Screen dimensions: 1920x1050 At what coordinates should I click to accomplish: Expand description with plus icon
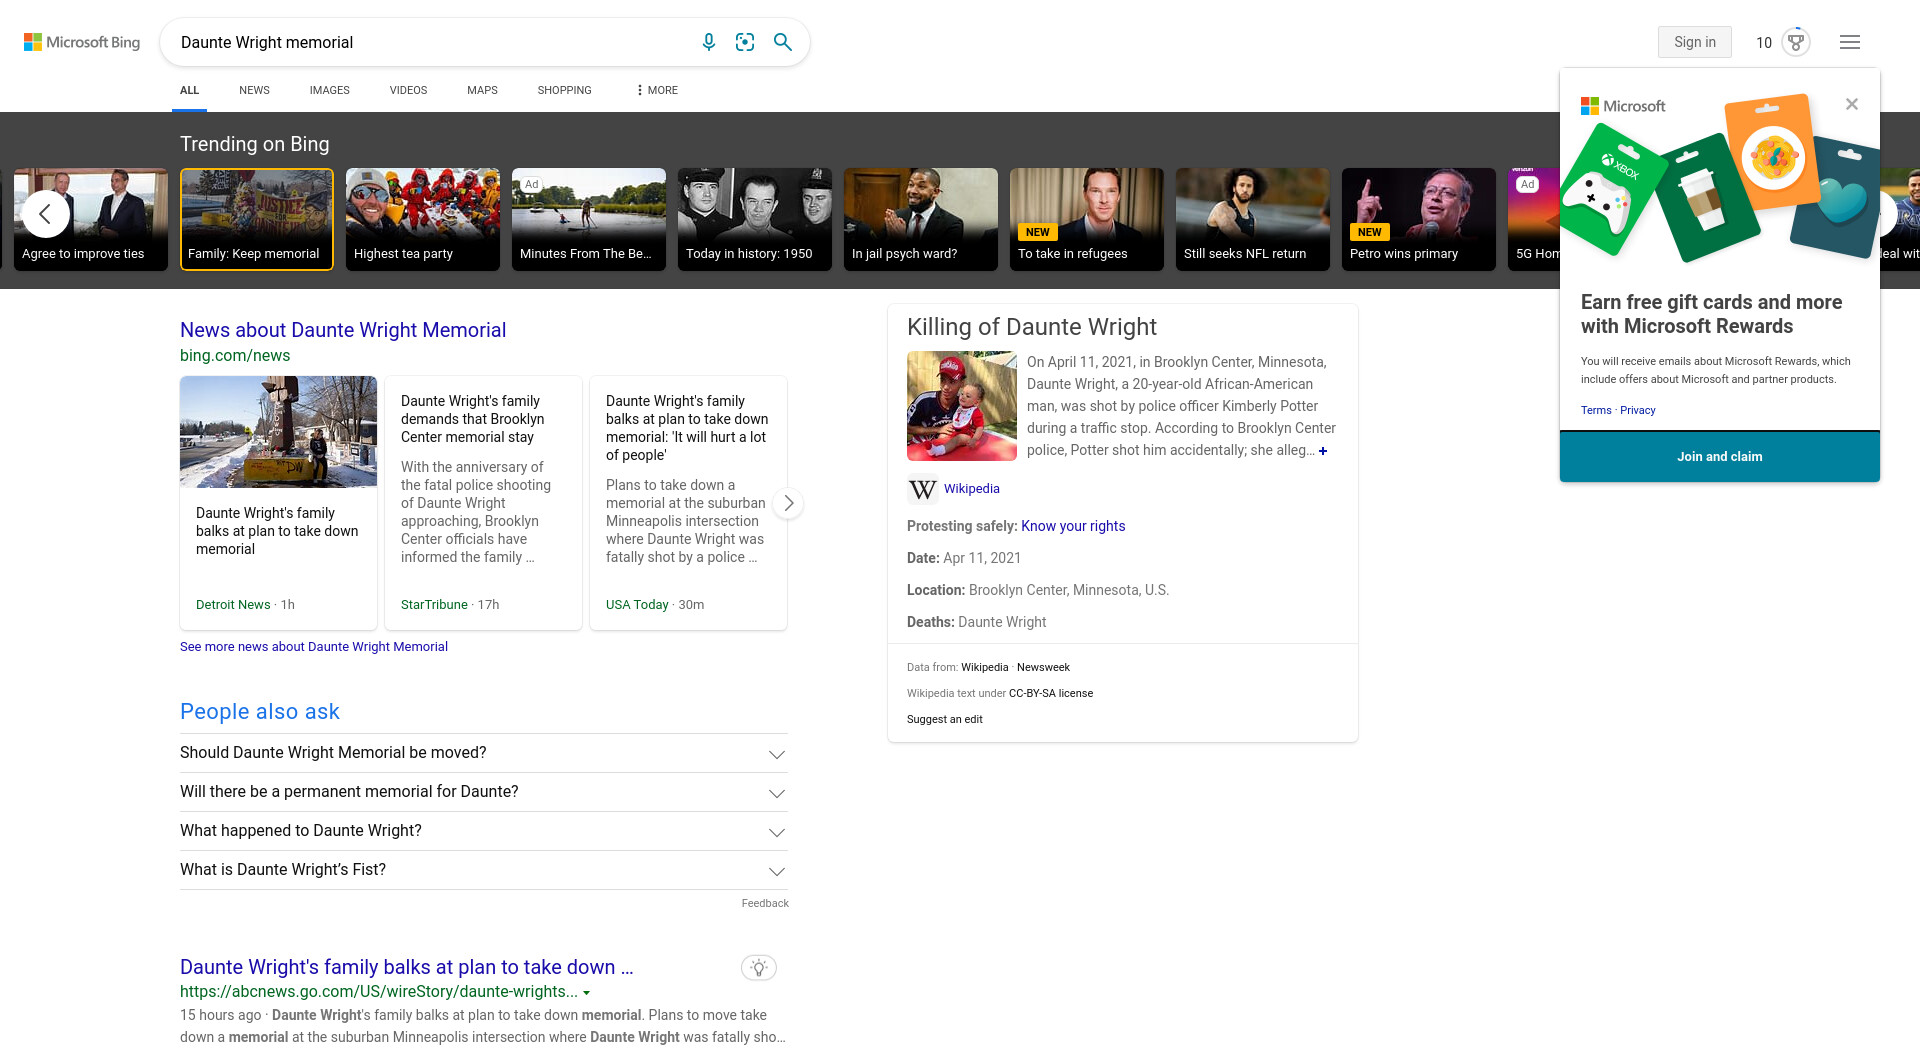1323,451
